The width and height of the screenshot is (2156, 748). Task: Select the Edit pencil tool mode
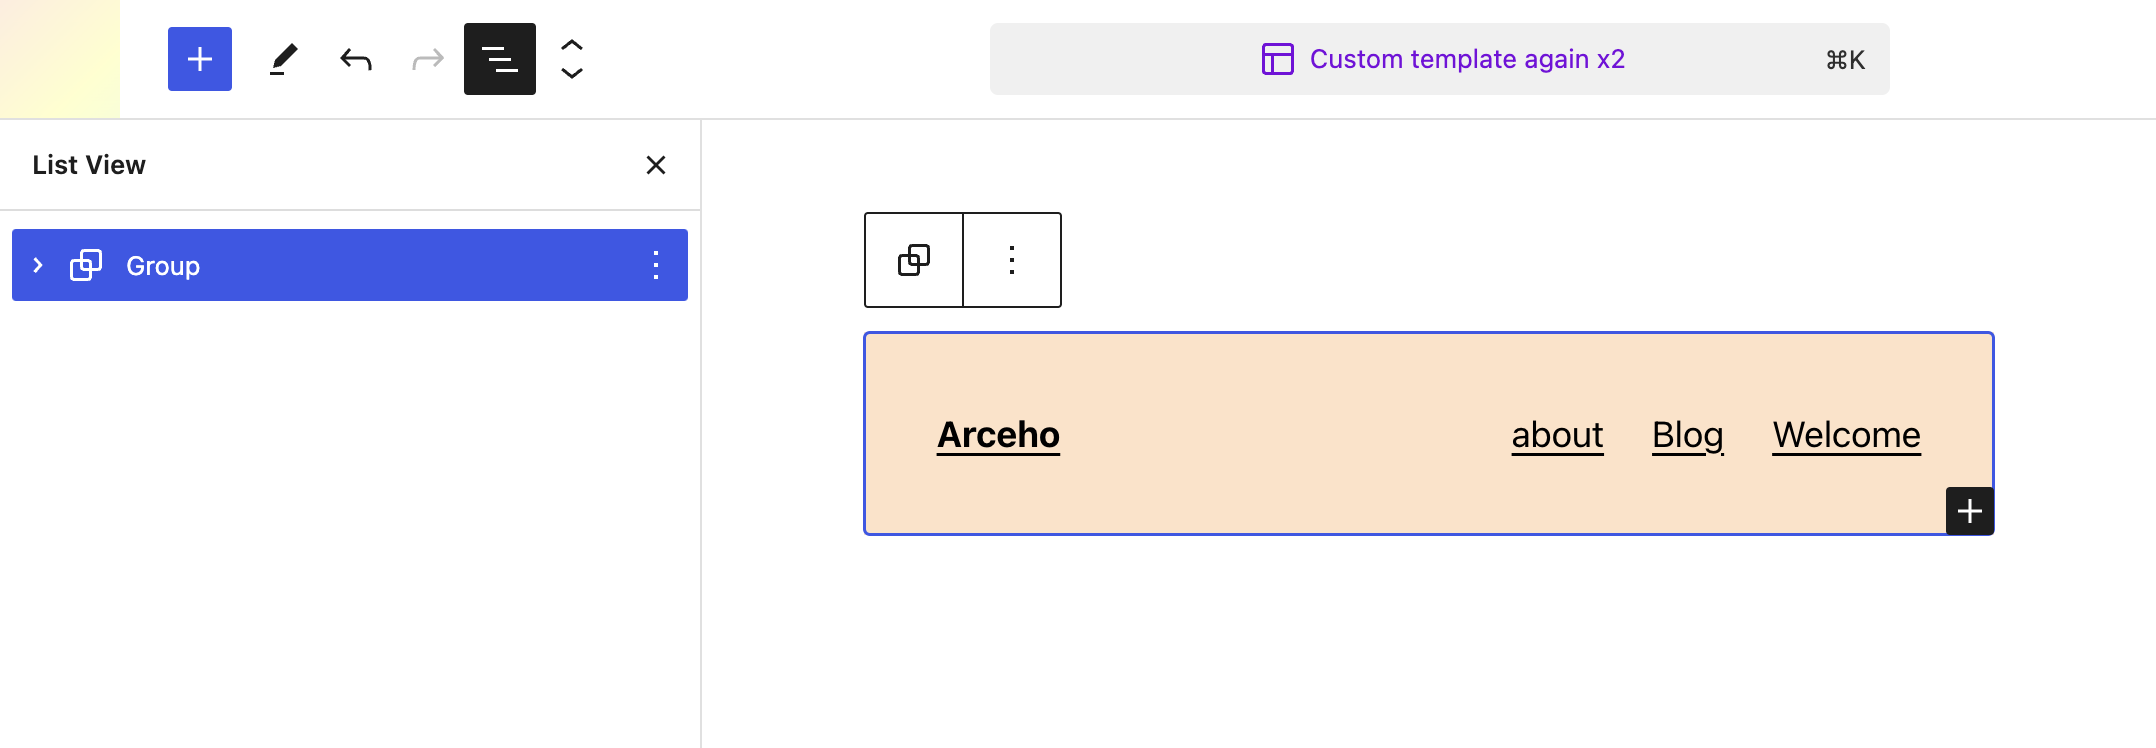[x=283, y=59]
